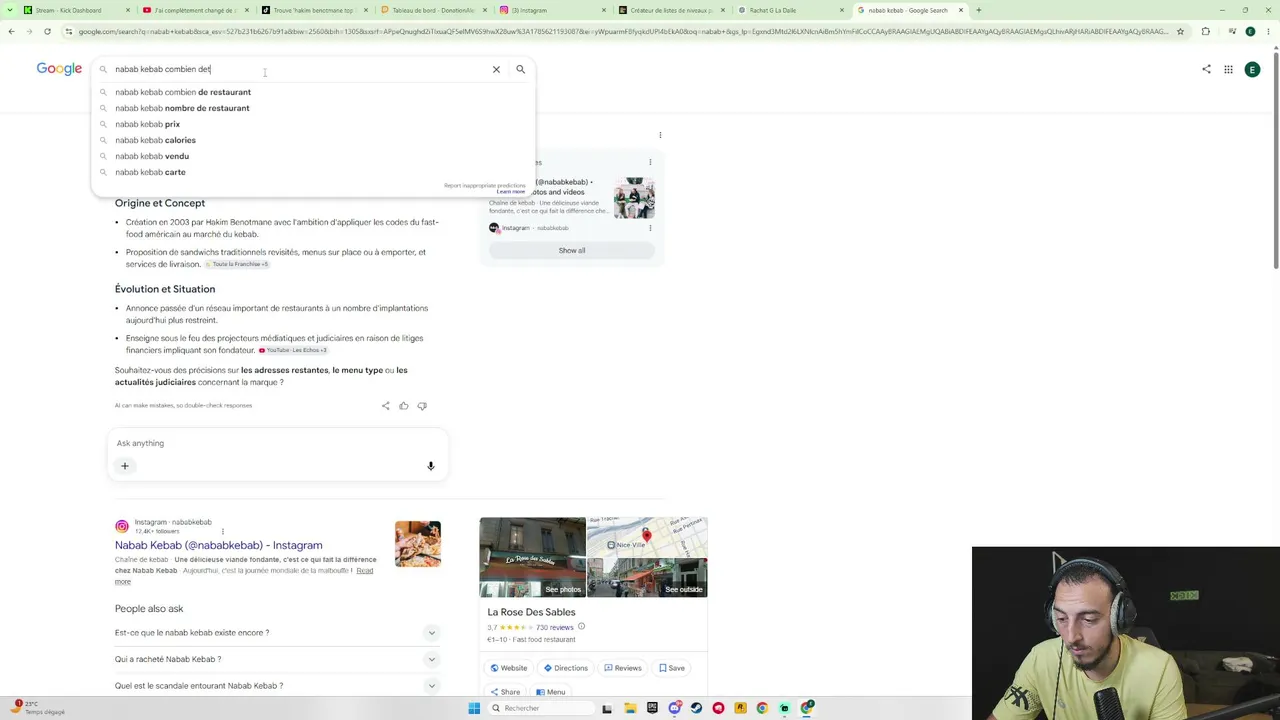1280x720 pixels.
Task: Go to the Google home logo
Action: click(x=59, y=69)
